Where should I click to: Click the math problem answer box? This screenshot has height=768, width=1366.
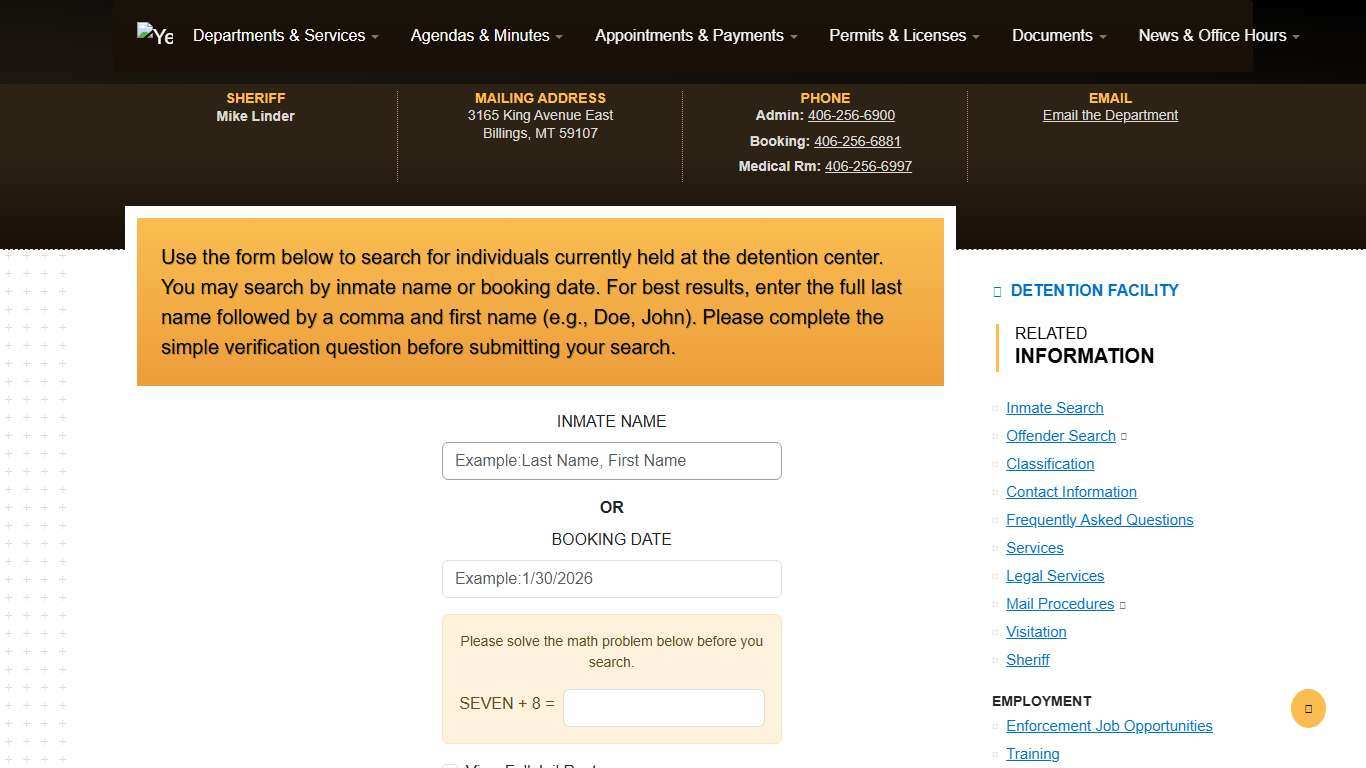click(663, 708)
